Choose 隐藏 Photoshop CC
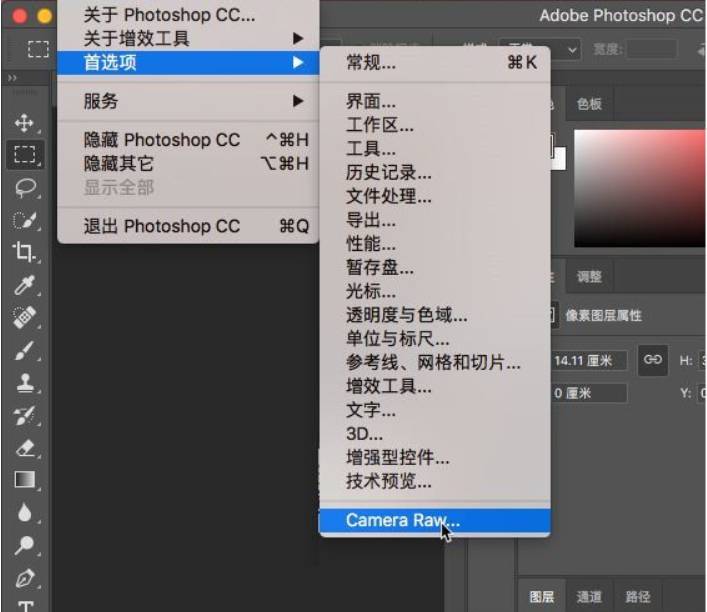Viewport: 707px width, 612px height. [188, 140]
